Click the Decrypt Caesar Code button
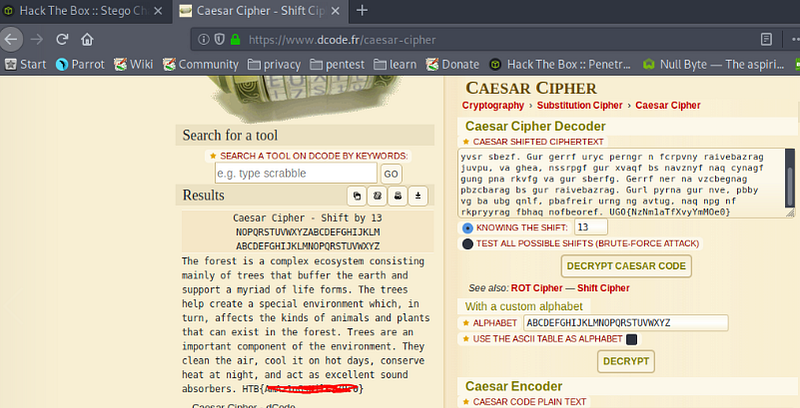The height and width of the screenshot is (408, 800). [x=626, y=266]
